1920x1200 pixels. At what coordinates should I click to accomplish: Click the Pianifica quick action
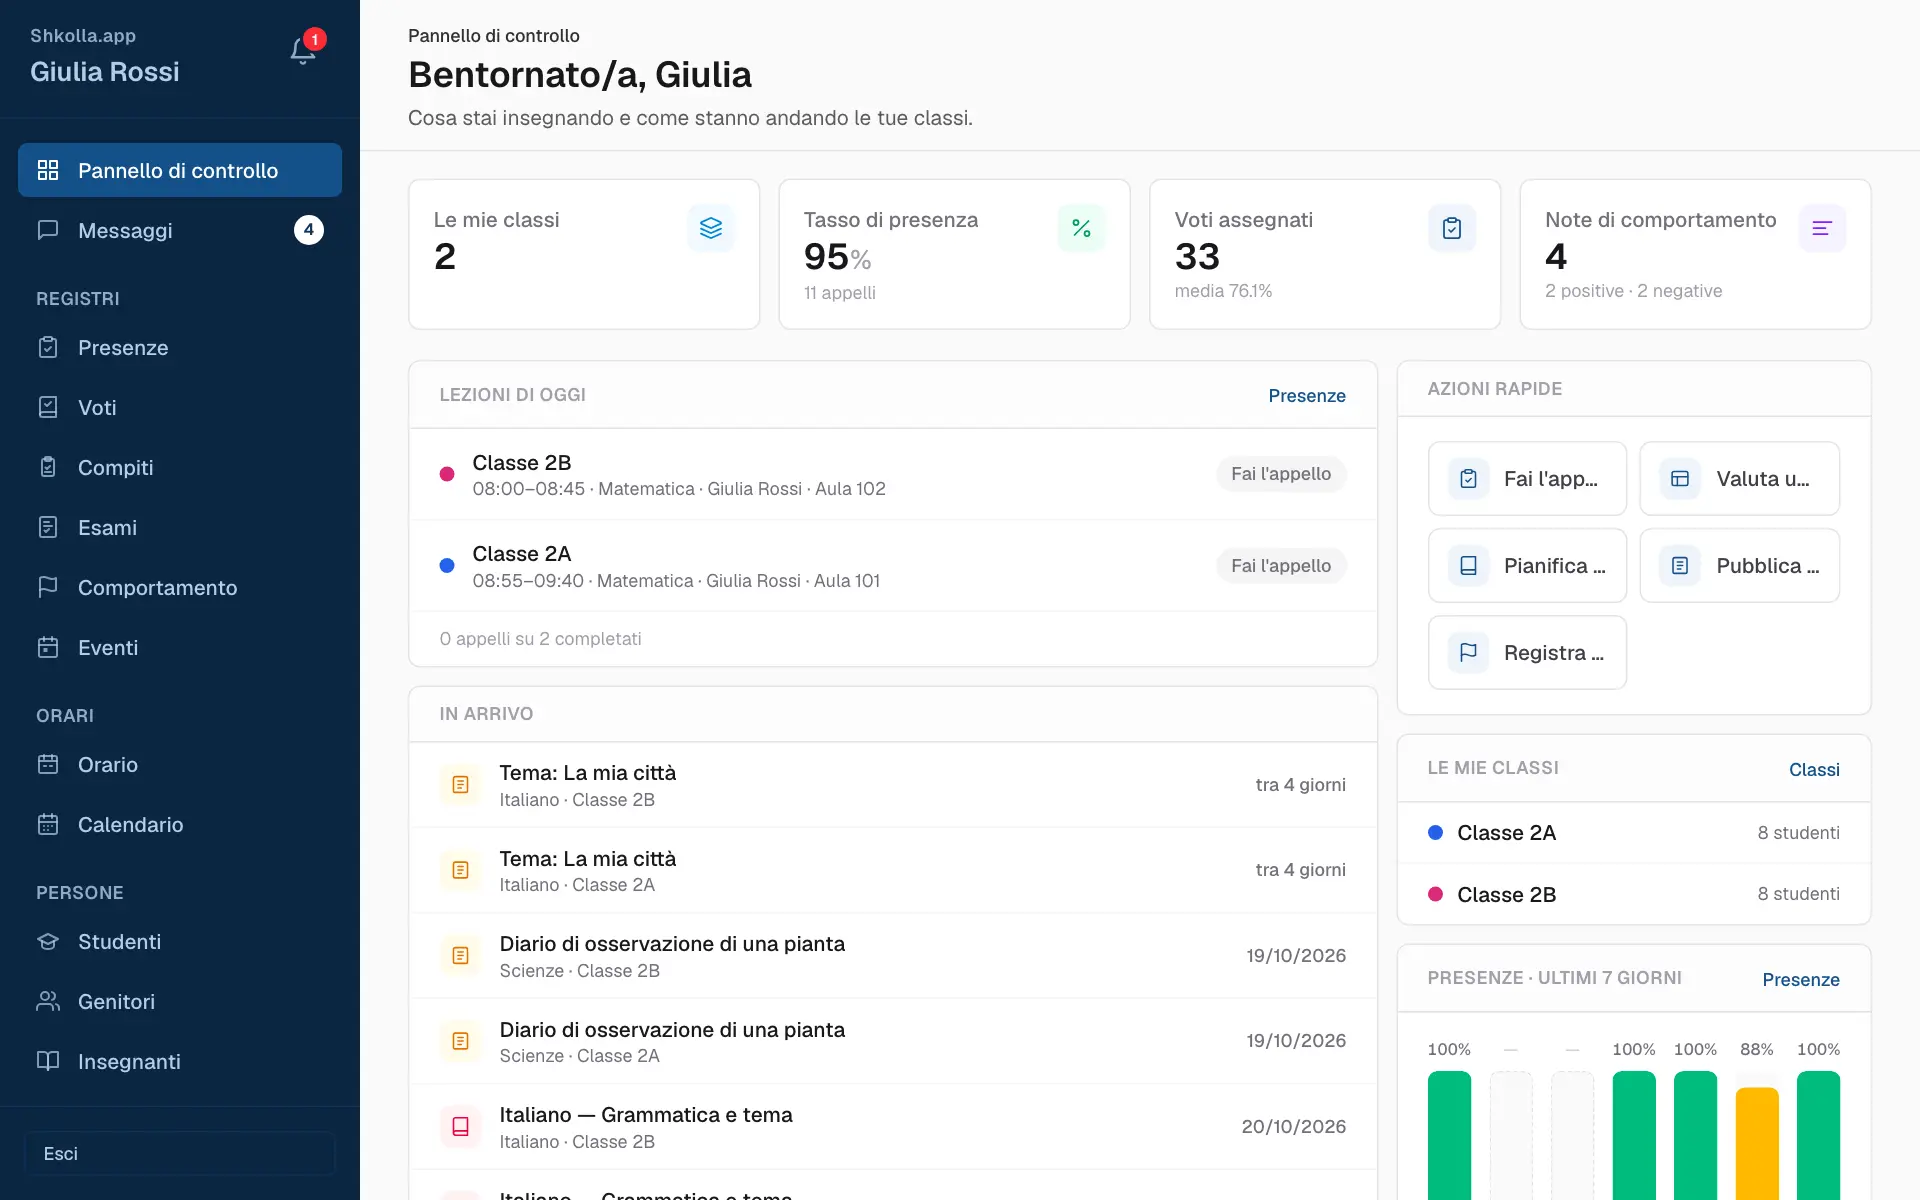[1527, 565]
